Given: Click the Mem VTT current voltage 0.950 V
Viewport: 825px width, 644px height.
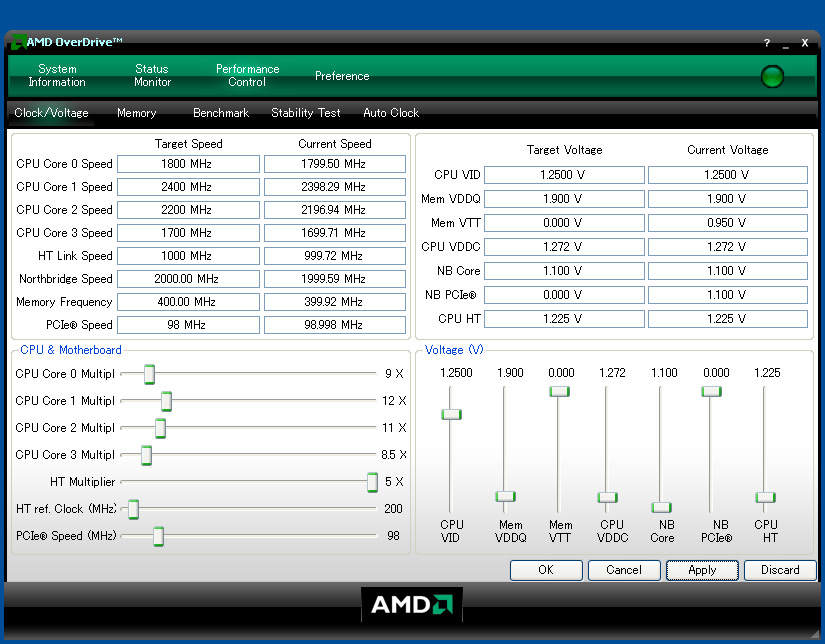Looking at the screenshot, I should coord(728,223).
